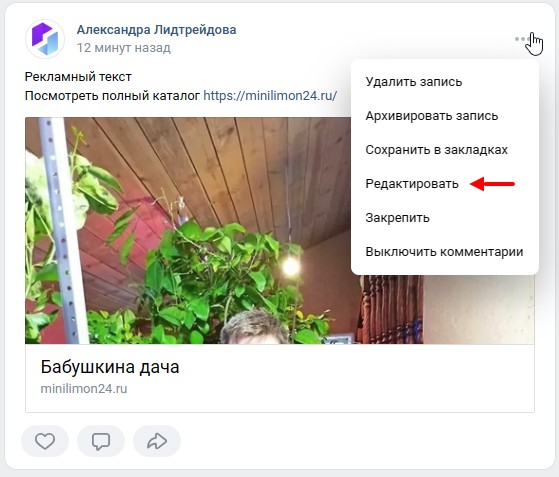This screenshot has height=477, width=559.
Task: Pin the post with Закрепить
Action: [x=397, y=218]
